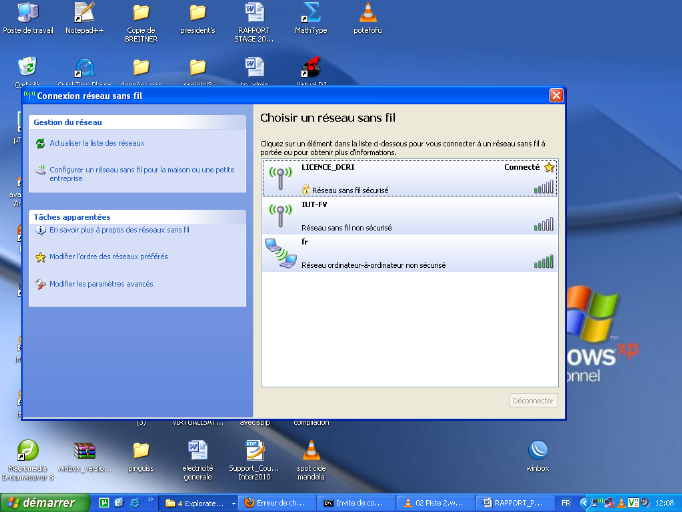
Task: Open En savoir plus à propos des réseaux
Action: 119,230
